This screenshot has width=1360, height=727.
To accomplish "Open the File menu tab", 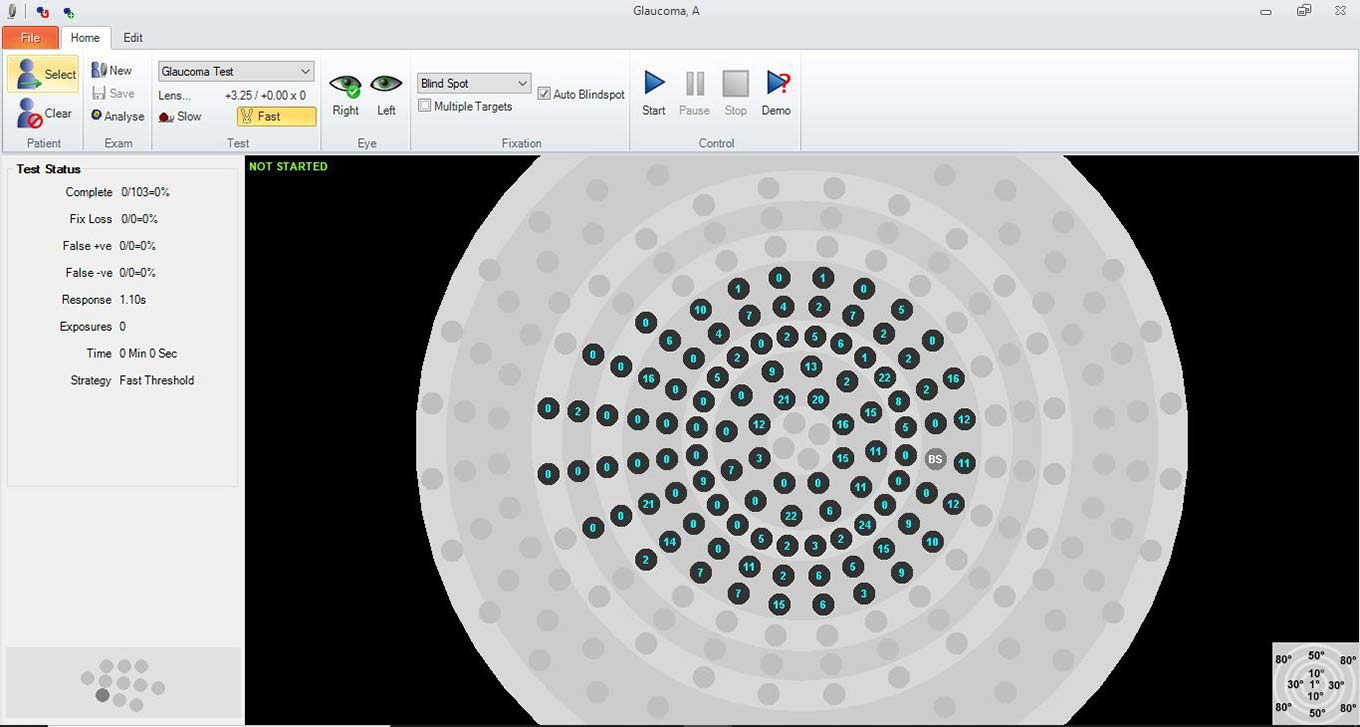I will tap(30, 37).
